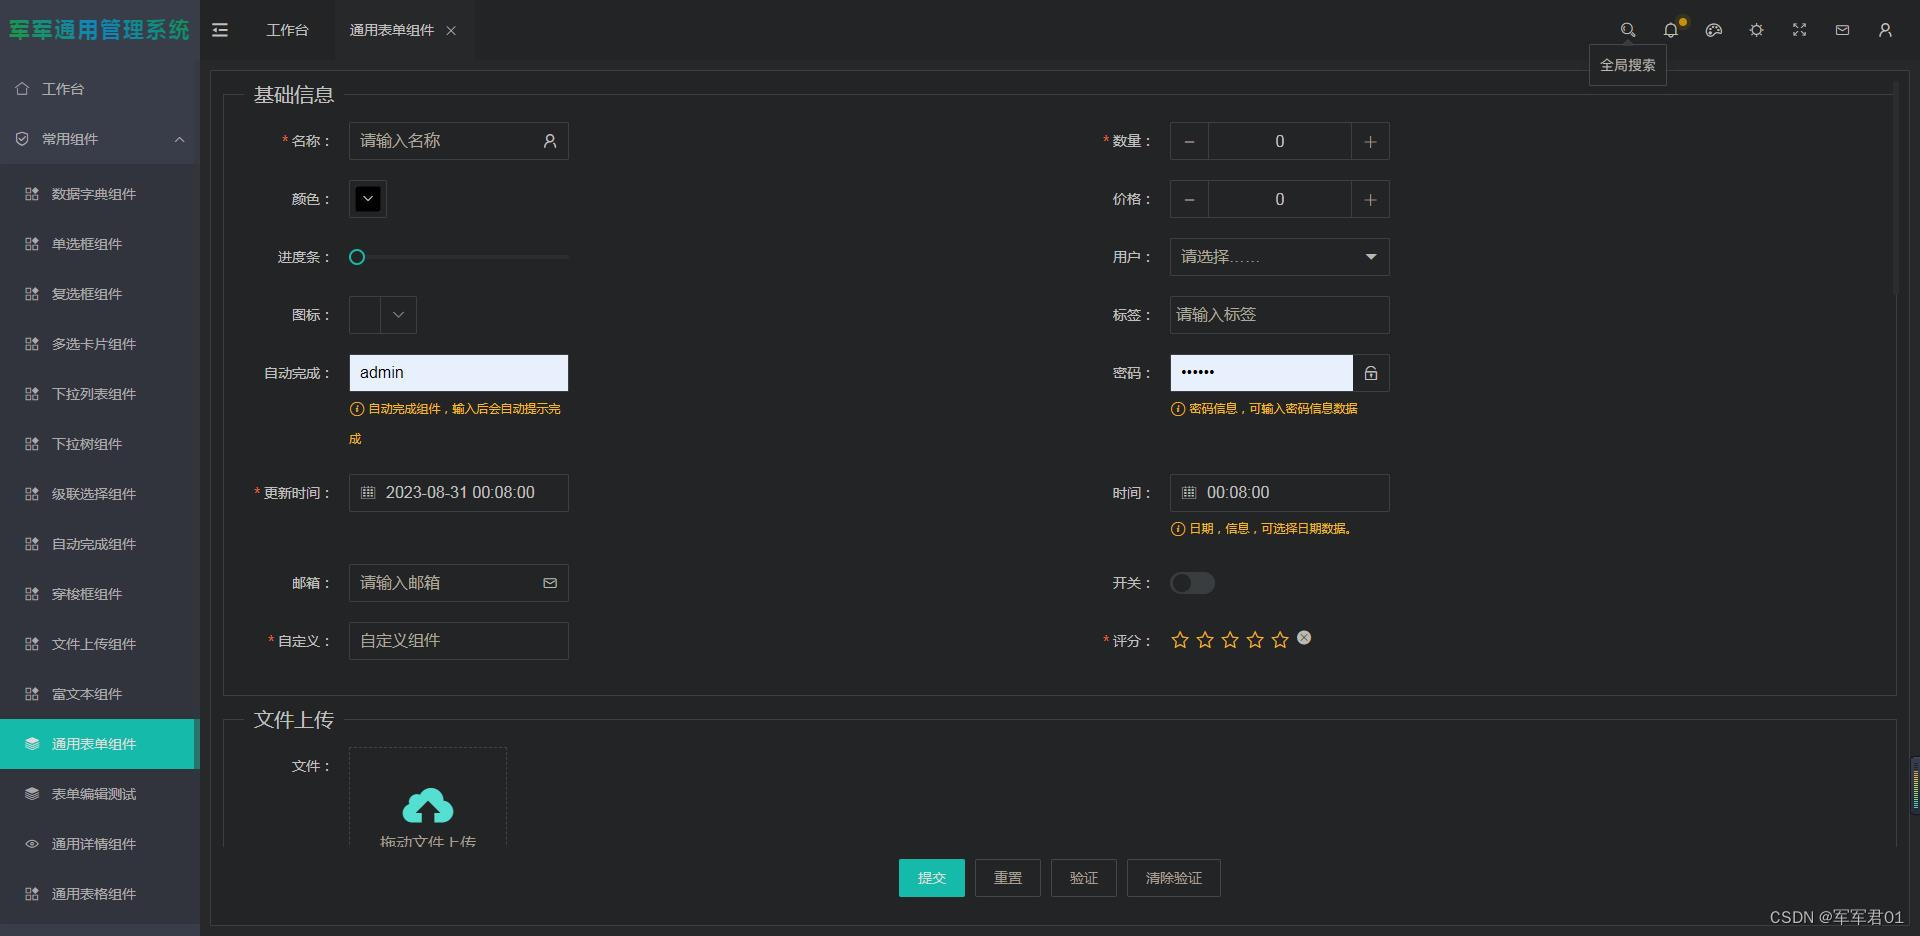
Task: Click the envelope icon in the 邮箱 field
Action: click(x=550, y=583)
